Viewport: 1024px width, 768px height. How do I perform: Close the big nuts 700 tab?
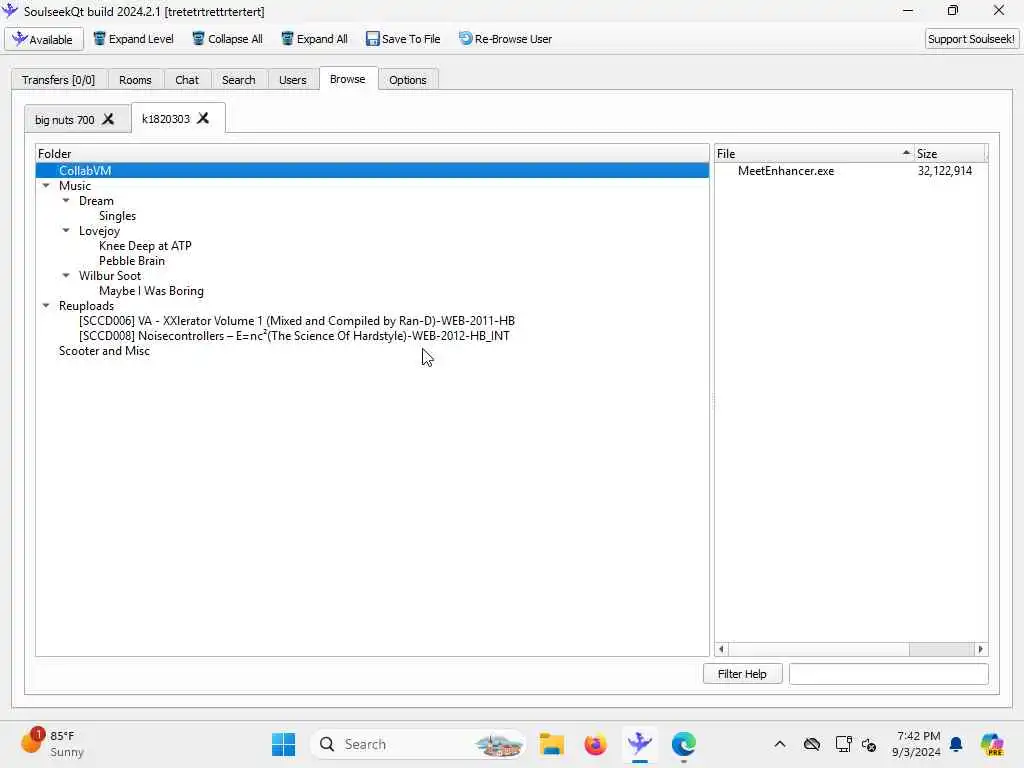tap(108, 119)
